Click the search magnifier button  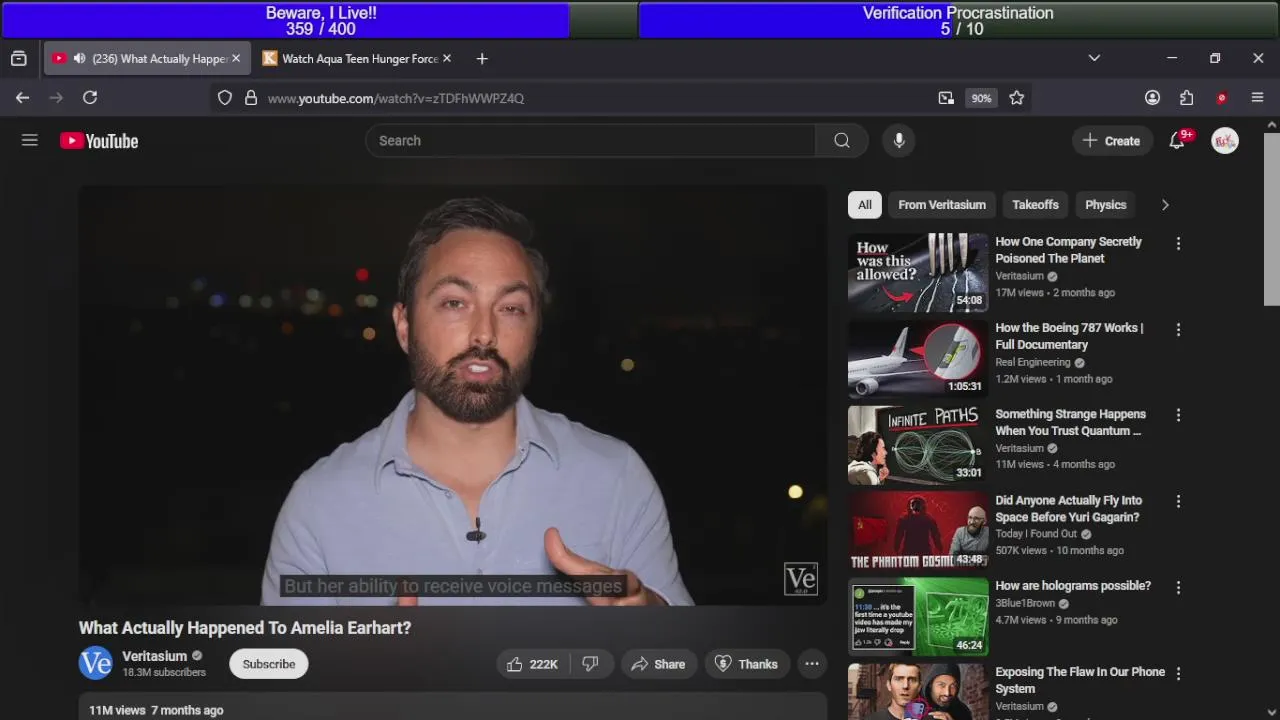(842, 141)
